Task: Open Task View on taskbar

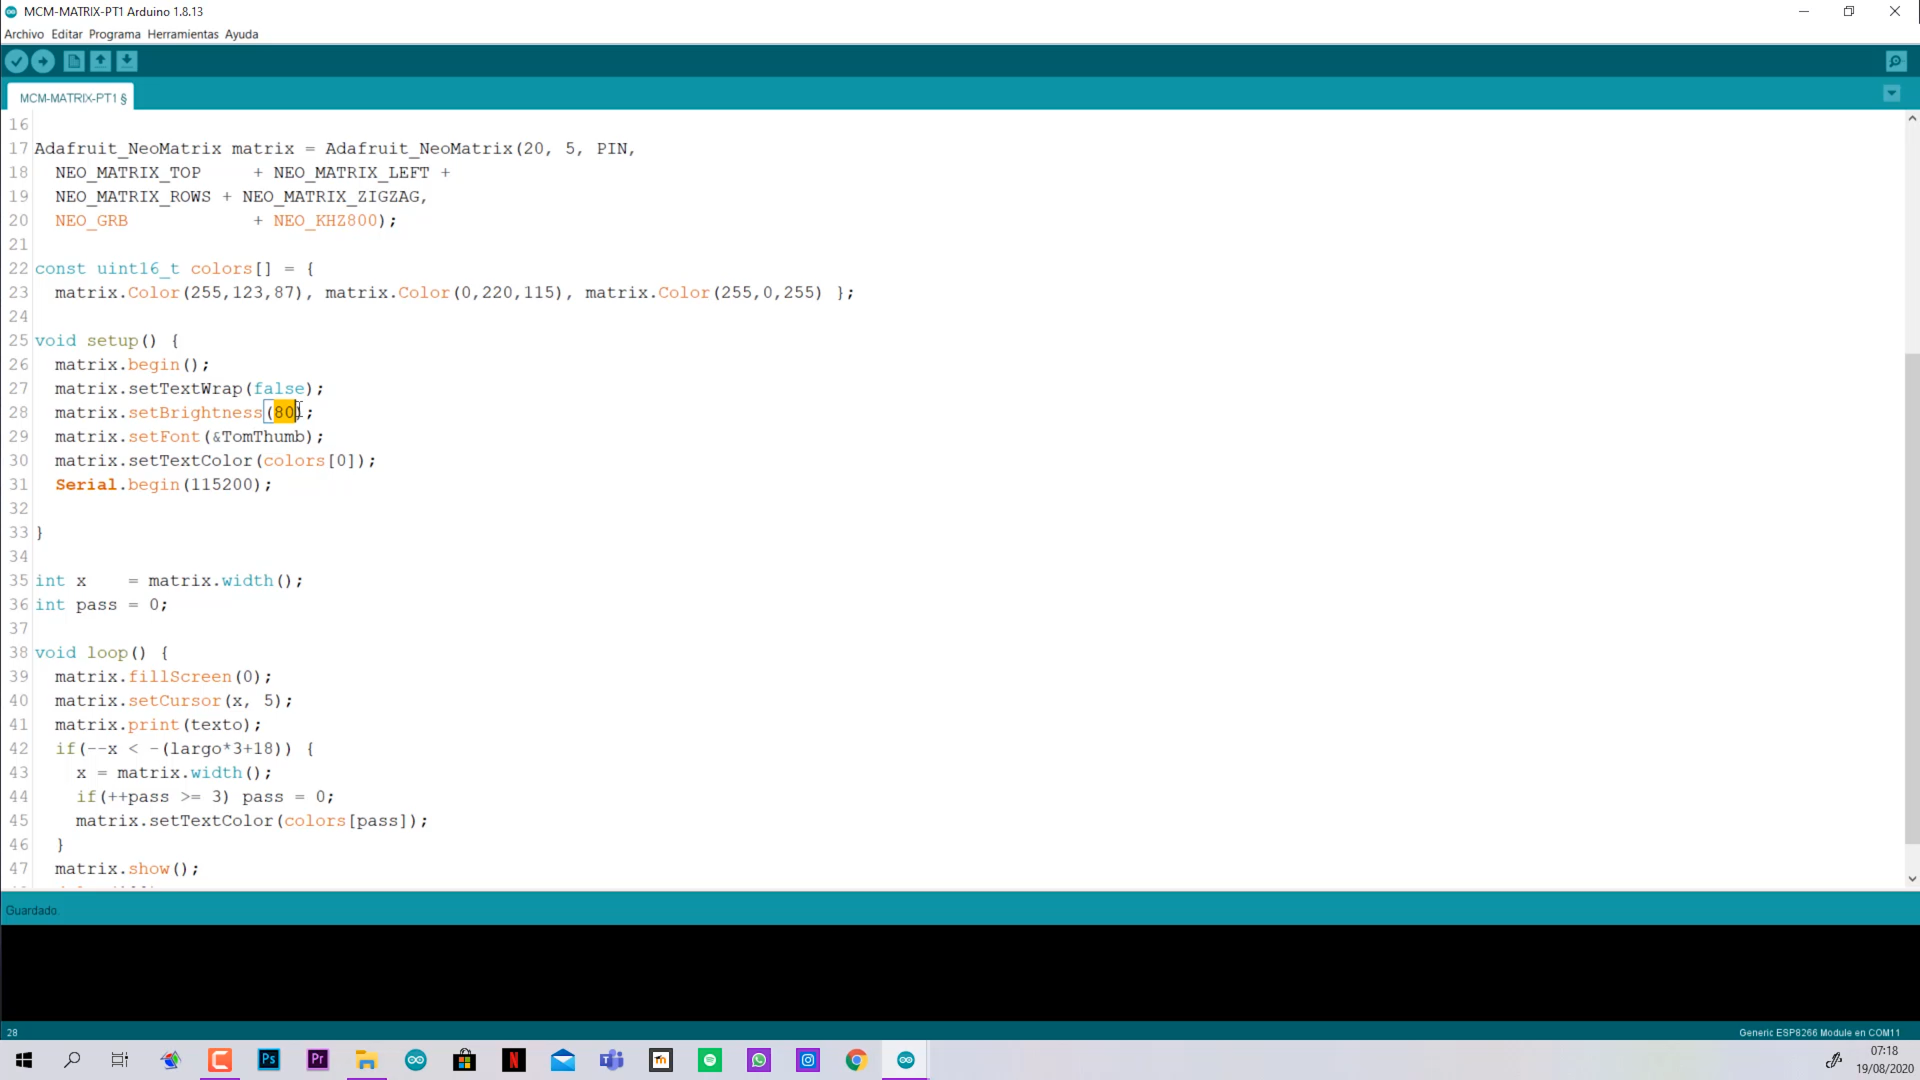Action: (120, 1060)
